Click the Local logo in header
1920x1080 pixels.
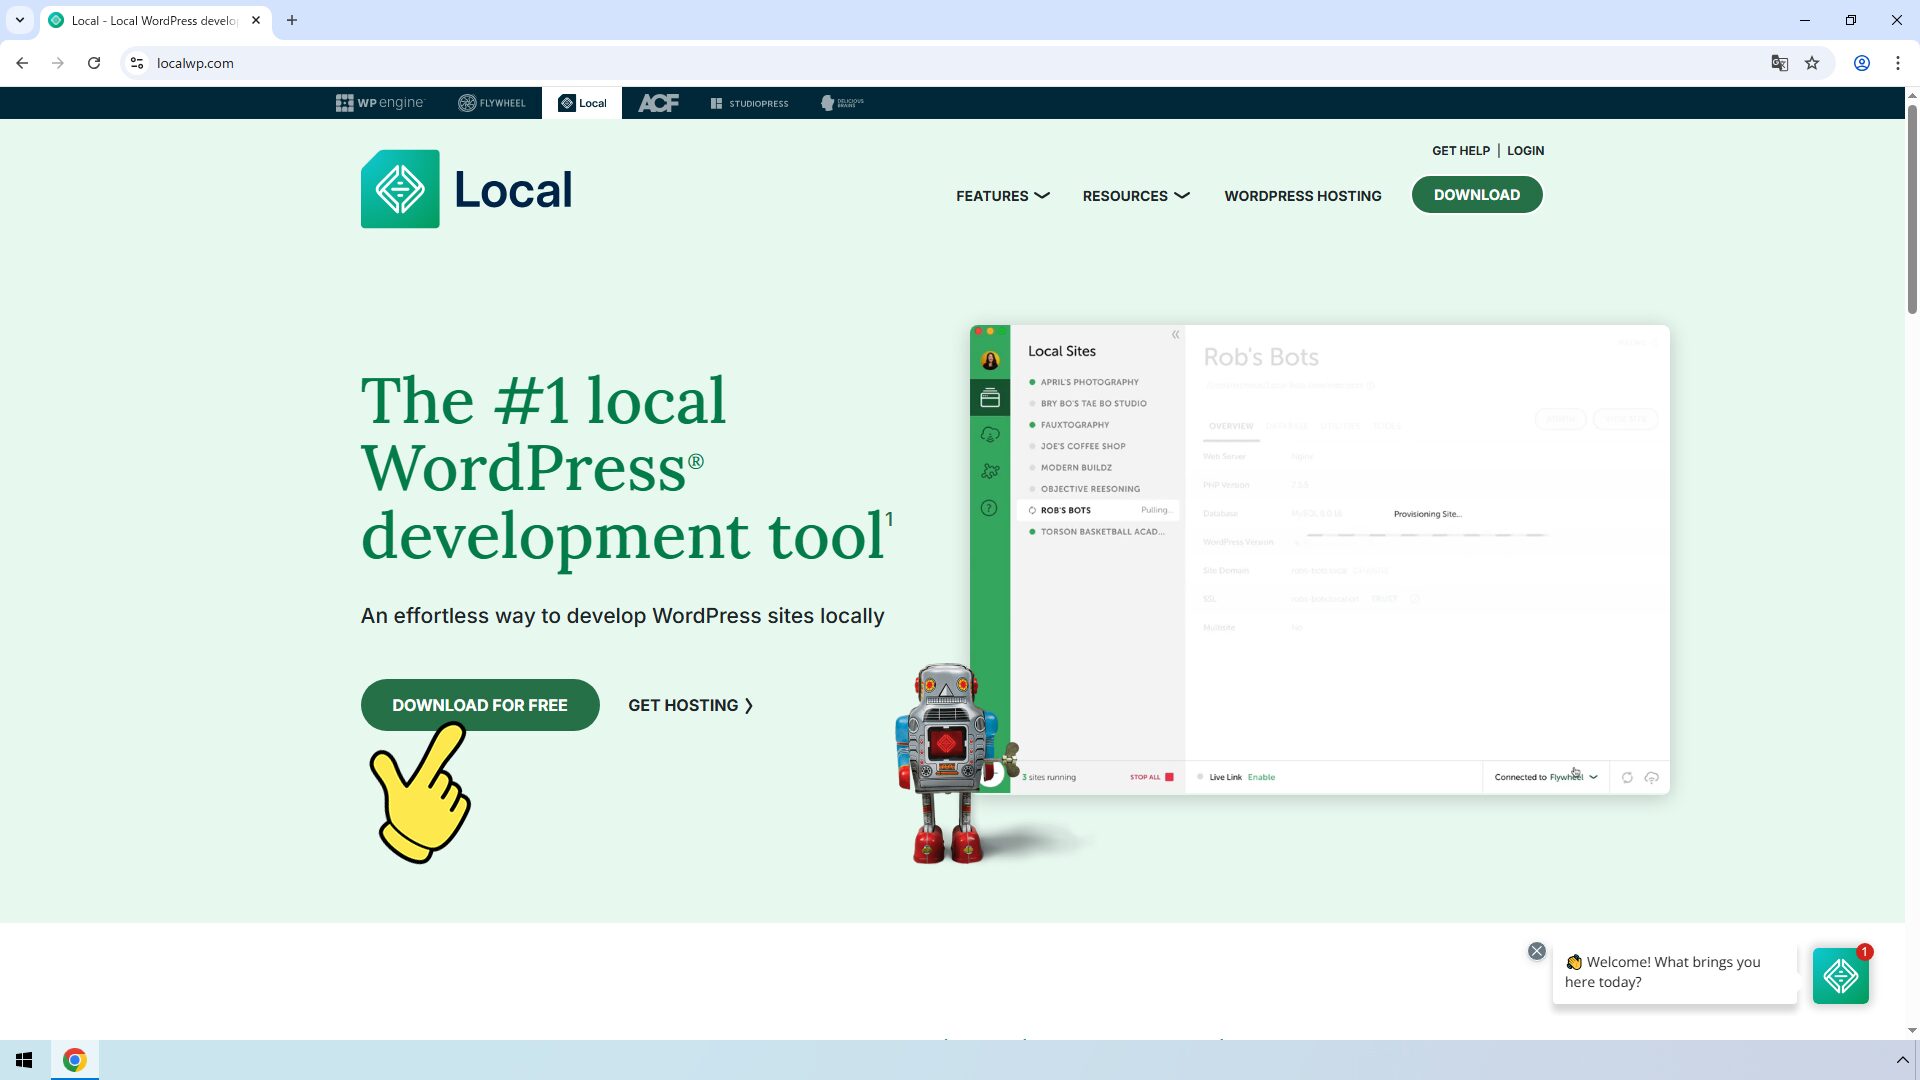coord(467,189)
